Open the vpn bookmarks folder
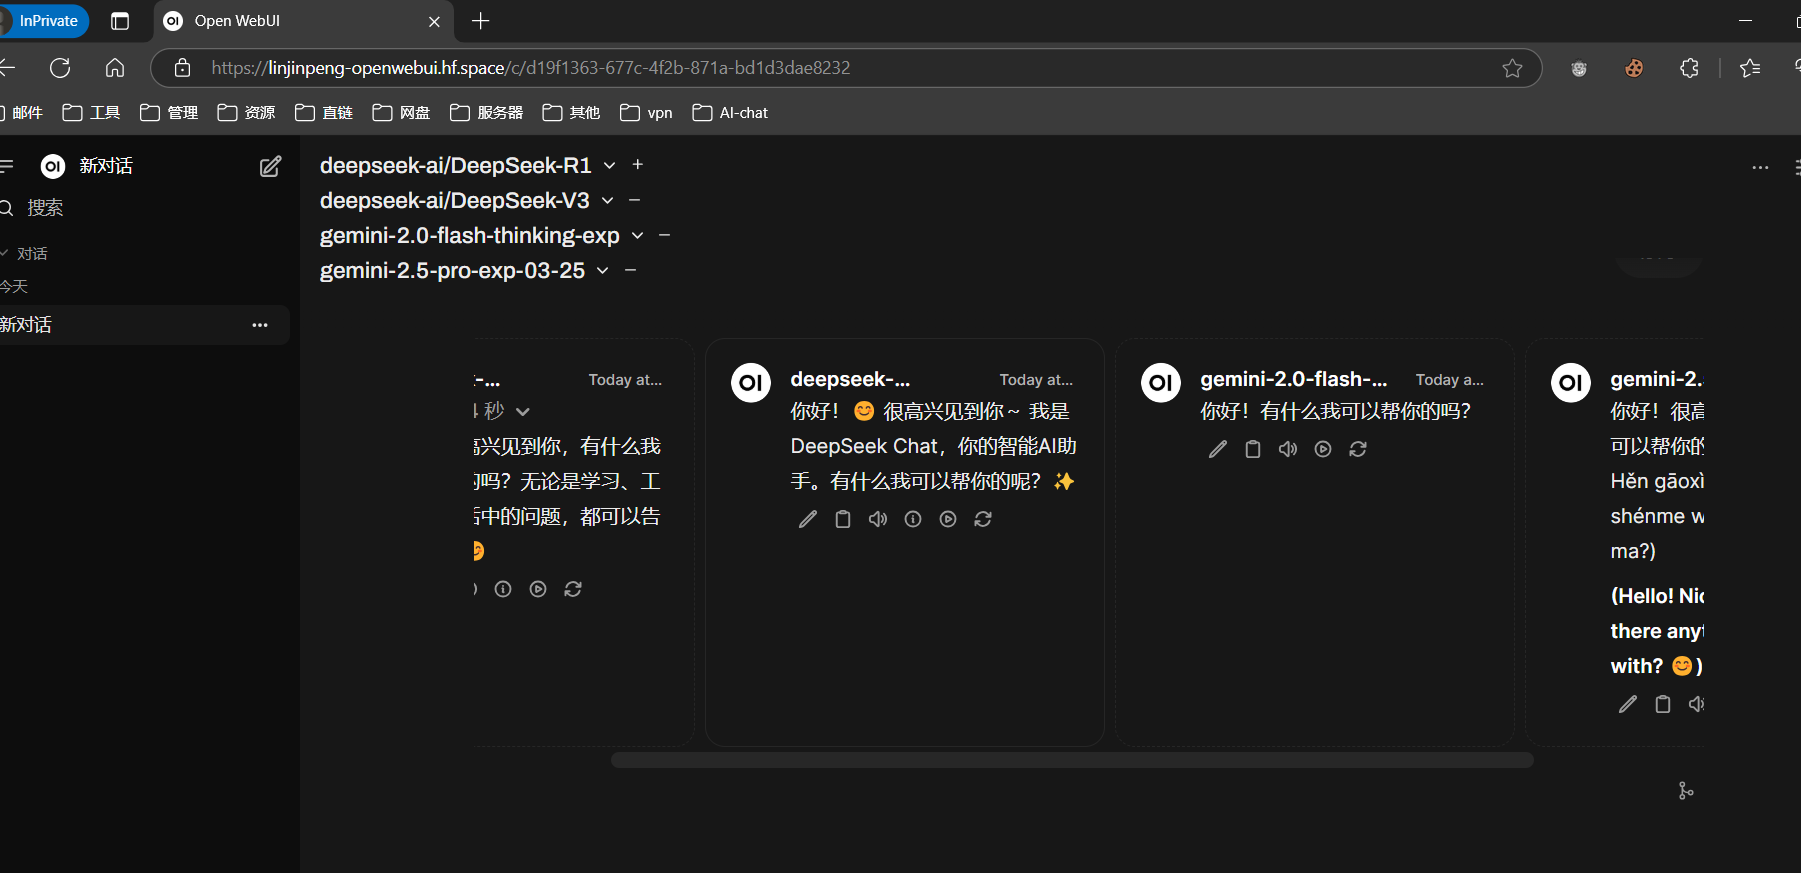The height and width of the screenshot is (873, 1801). (646, 113)
